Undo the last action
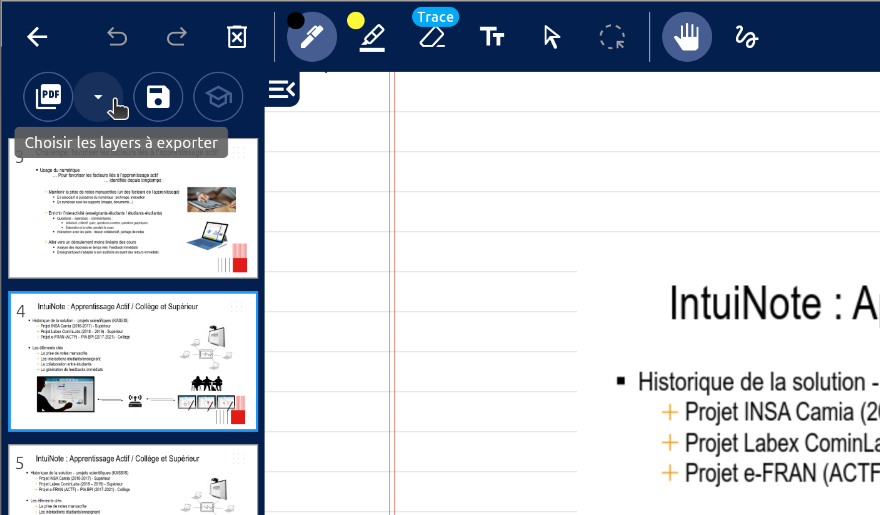This screenshot has height=515, width=880. (117, 38)
